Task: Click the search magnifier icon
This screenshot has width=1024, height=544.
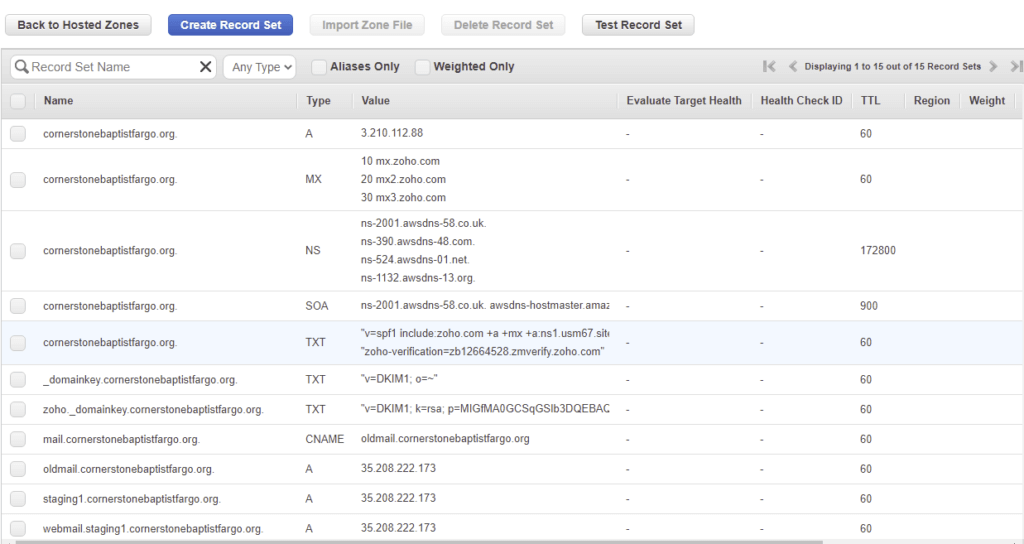Action: [x=22, y=67]
